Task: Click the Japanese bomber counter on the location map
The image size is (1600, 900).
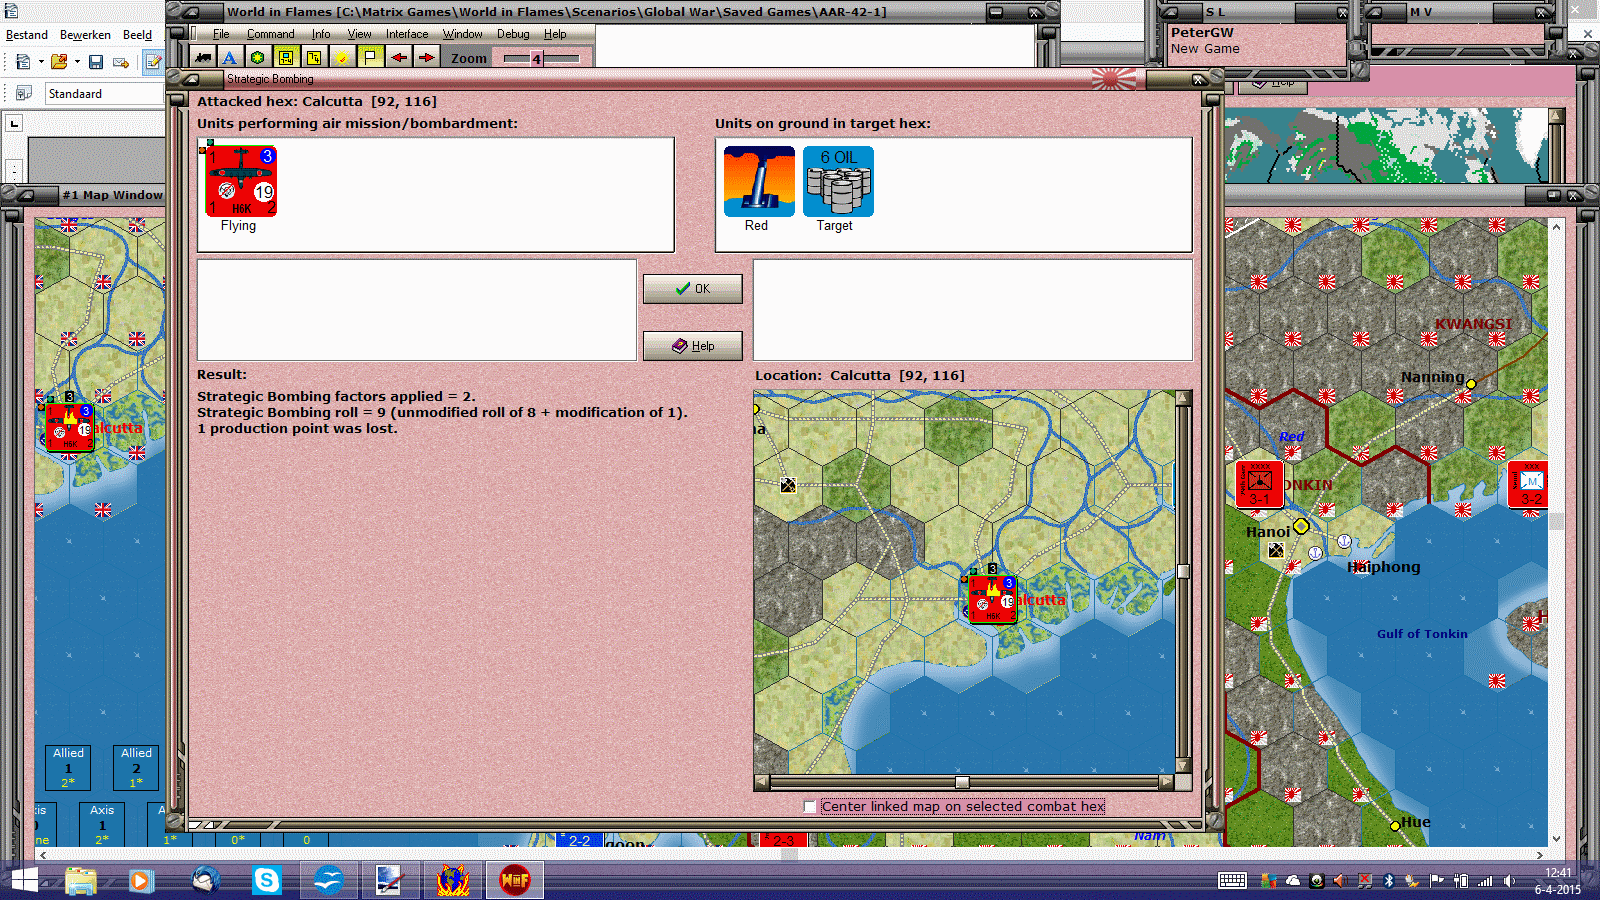Action: [993, 599]
